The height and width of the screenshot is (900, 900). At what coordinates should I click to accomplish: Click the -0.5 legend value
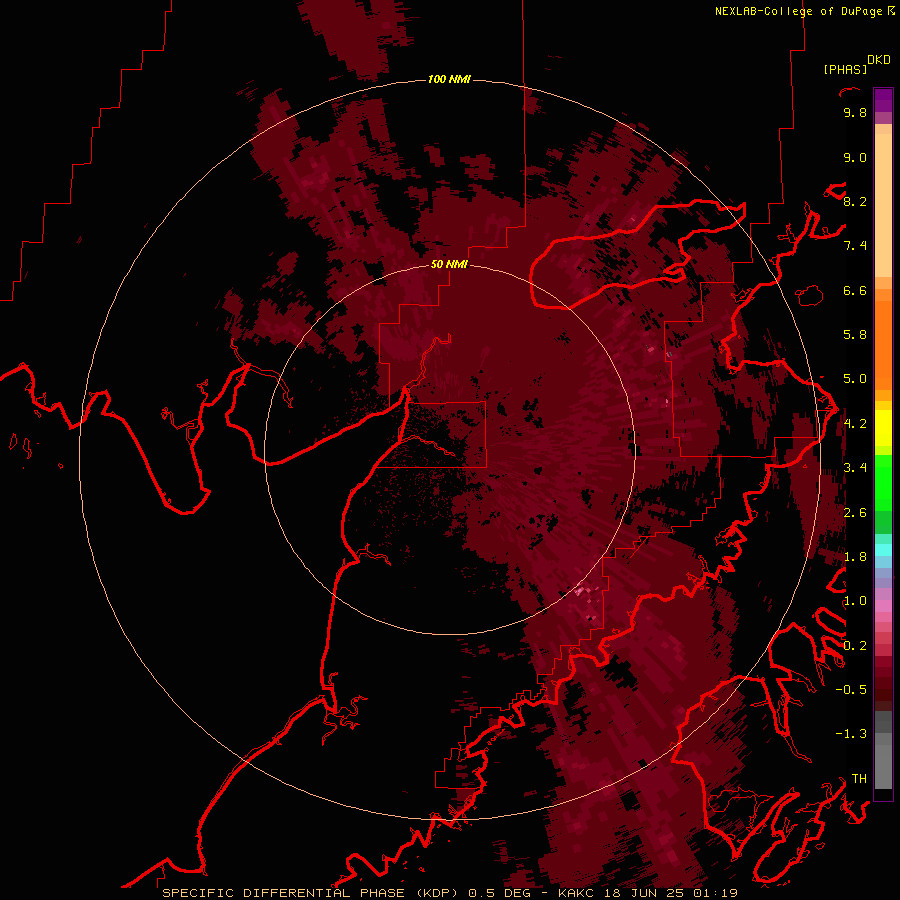tap(851, 690)
